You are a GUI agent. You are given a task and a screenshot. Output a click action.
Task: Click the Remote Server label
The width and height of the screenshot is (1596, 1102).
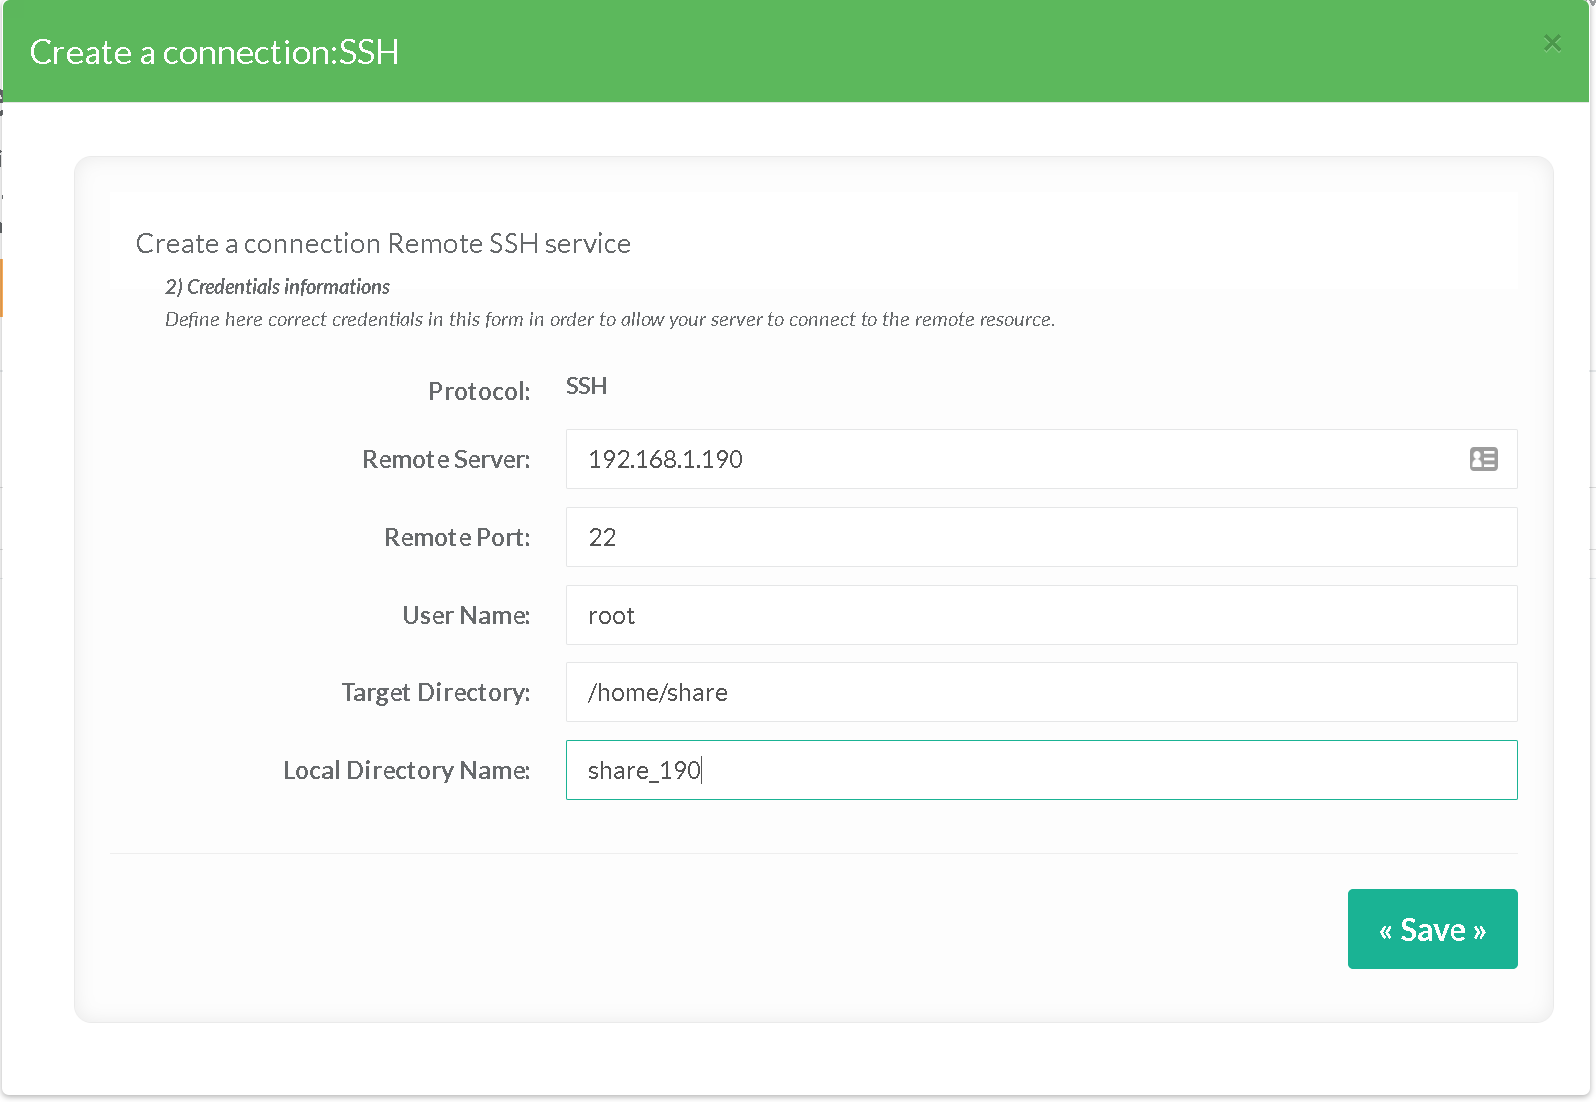click(x=446, y=459)
